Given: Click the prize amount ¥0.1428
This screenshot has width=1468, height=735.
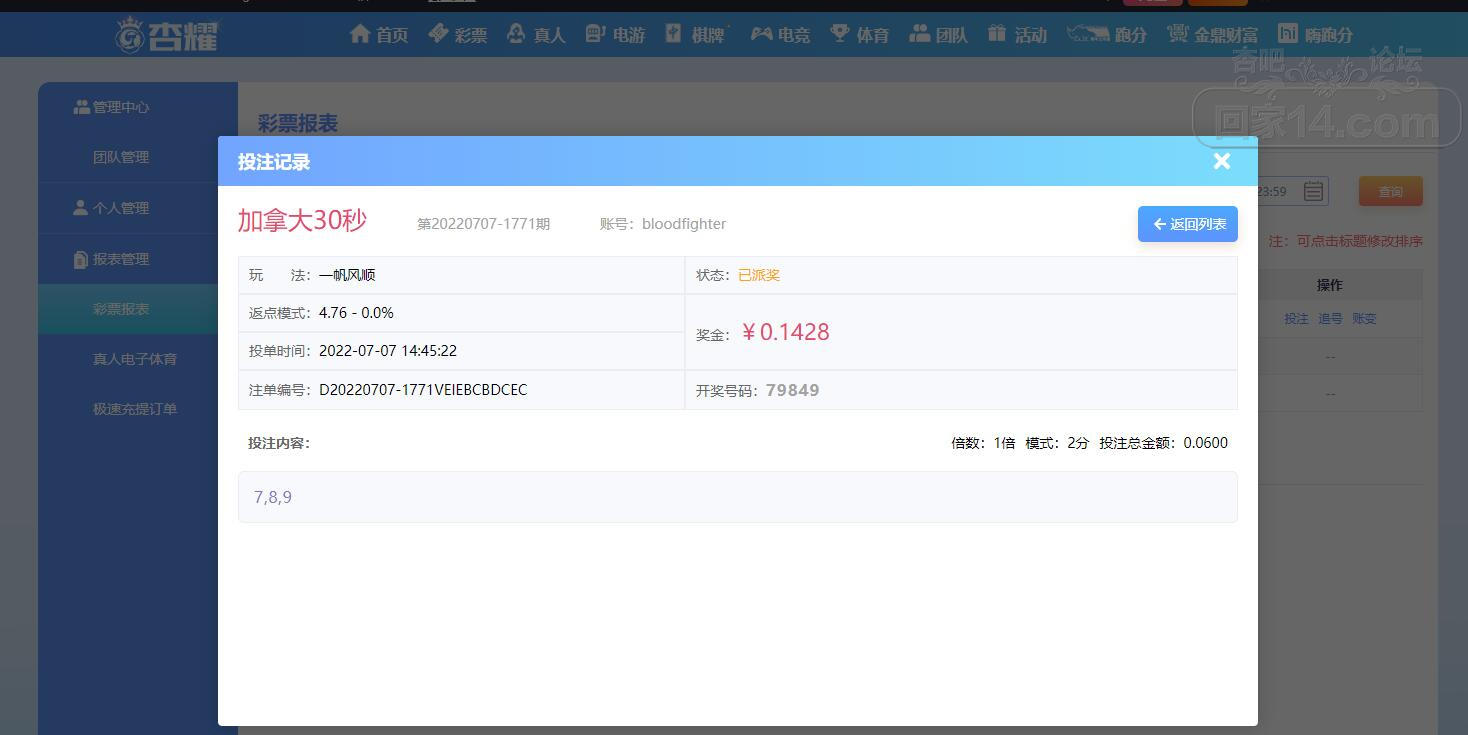Looking at the screenshot, I should point(785,332).
